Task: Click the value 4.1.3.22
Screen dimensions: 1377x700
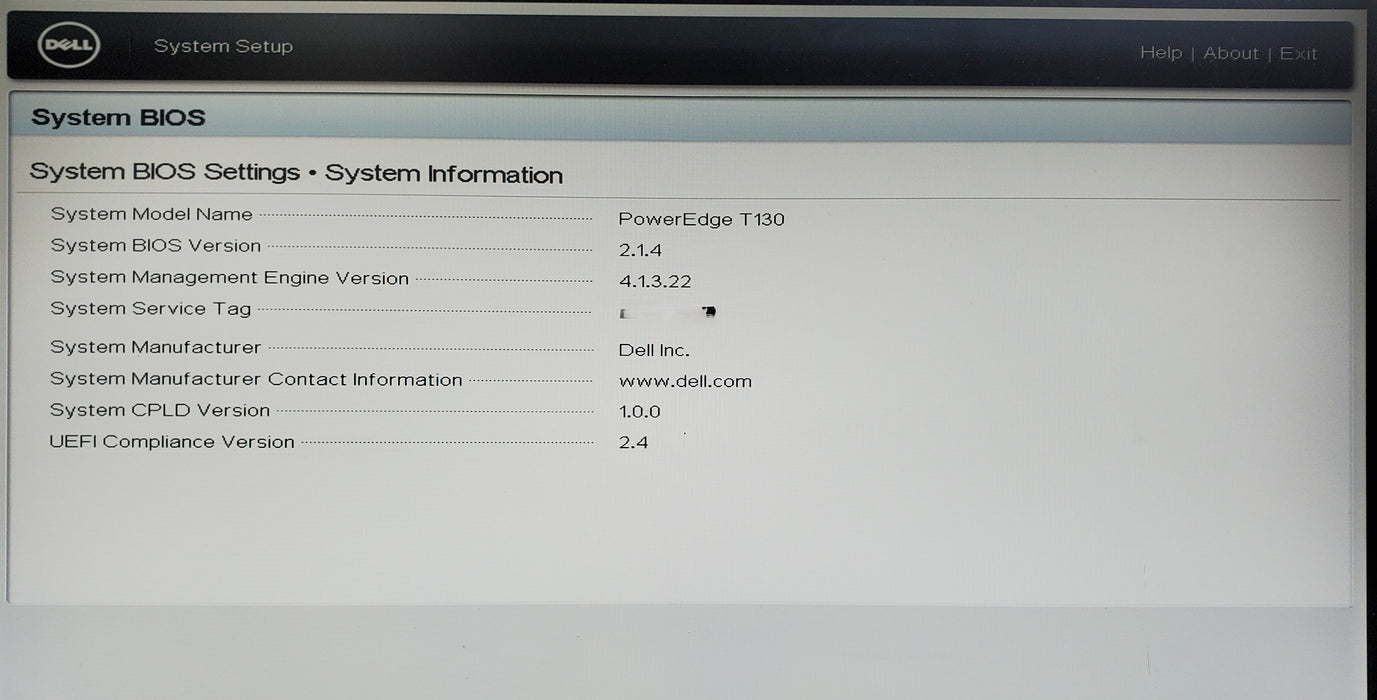Action: 655,282
